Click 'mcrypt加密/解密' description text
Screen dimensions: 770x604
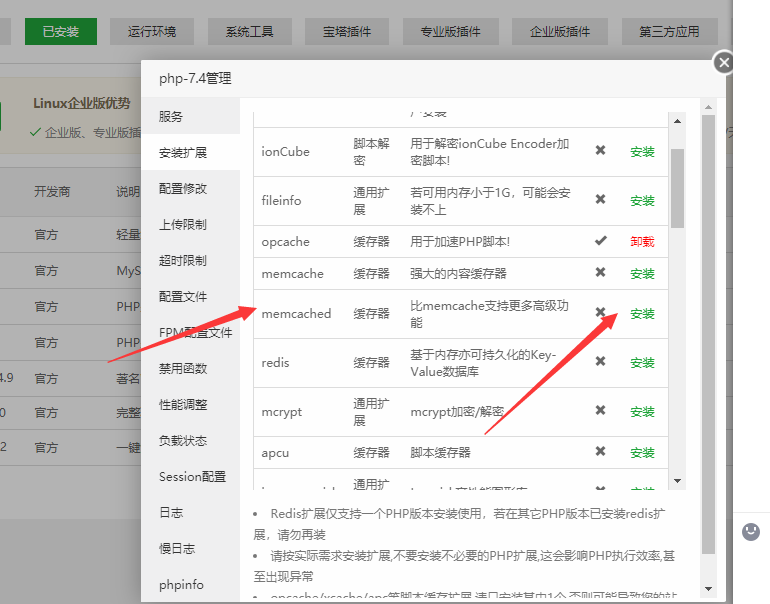457,412
